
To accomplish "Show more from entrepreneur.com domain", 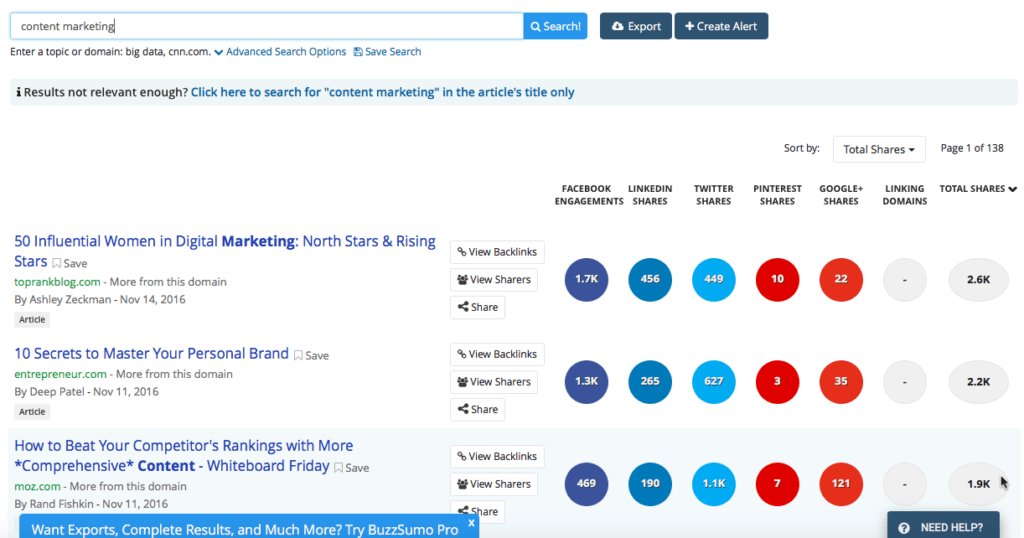I will click(174, 374).
